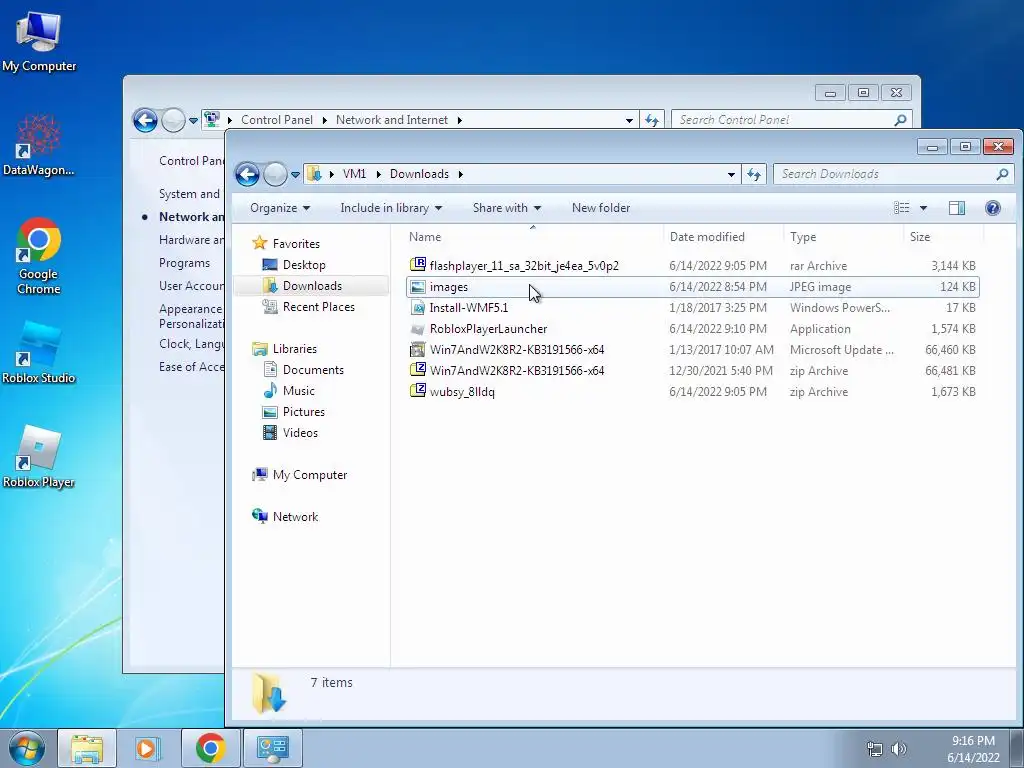Screen dimensions: 1024x768
Task: Click the change view icon
Action: [x=902, y=208]
